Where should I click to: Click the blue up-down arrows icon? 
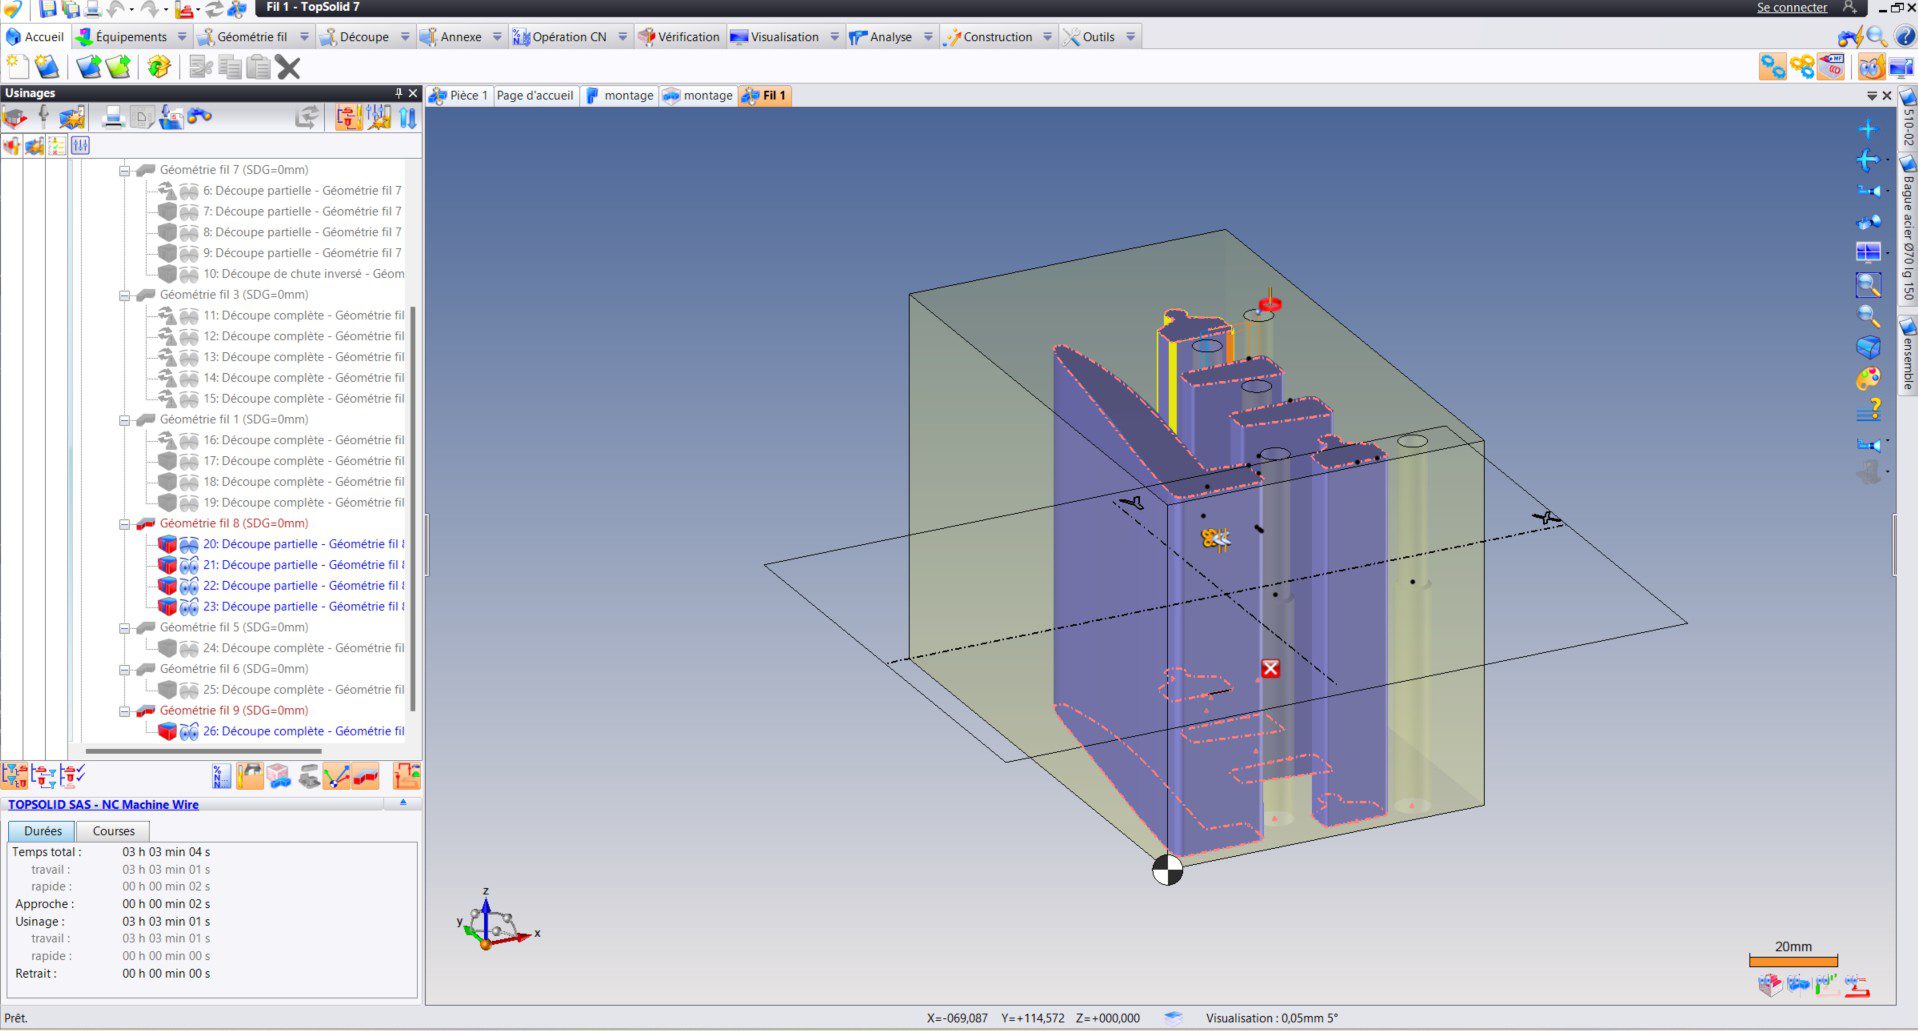pos(408,117)
